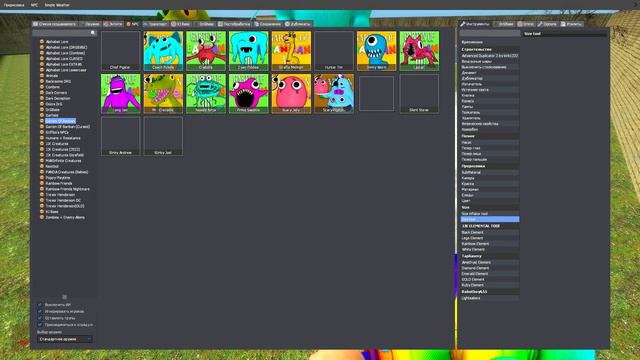This screenshot has height=360, width=640.
Task: Select the pink Scary Jelly NPC icon
Action: tap(291, 93)
